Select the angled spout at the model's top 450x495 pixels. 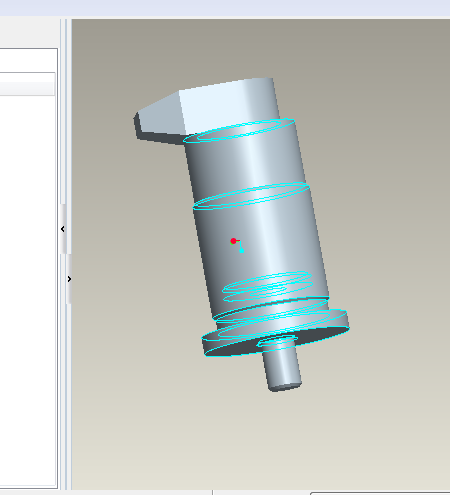coord(160,117)
